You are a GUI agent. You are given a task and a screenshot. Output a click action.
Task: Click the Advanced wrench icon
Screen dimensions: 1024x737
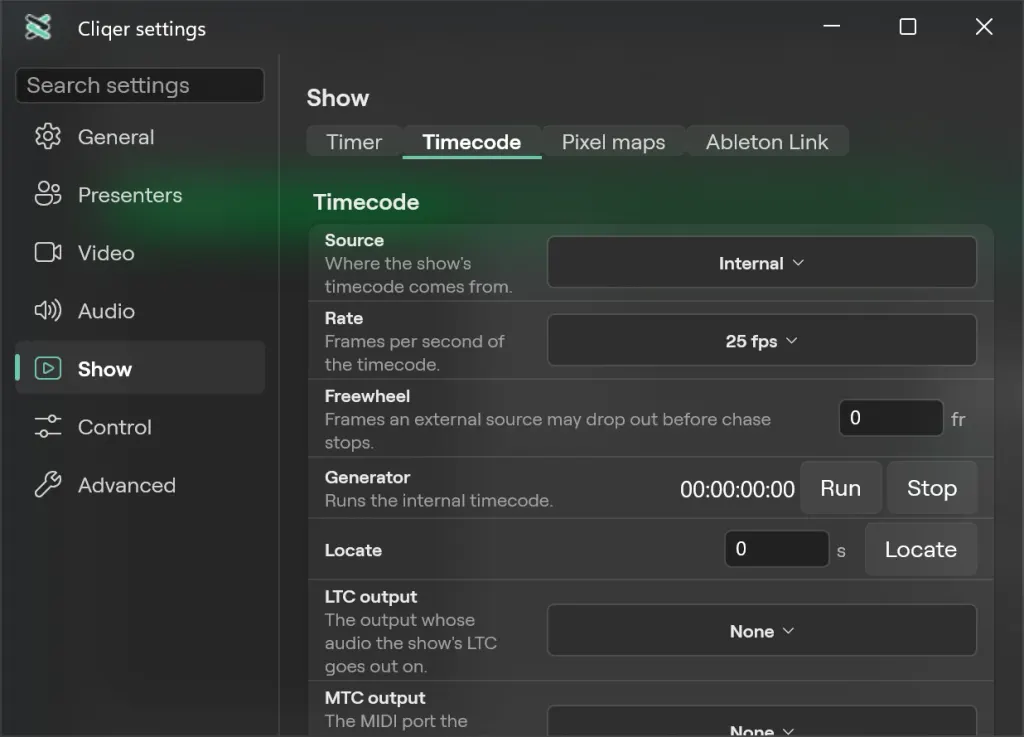coord(48,484)
